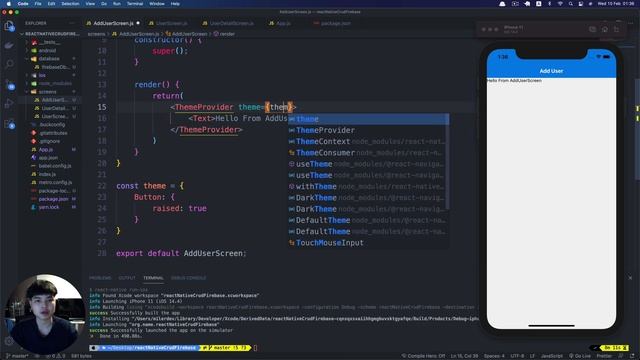This screenshot has width=640, height=360.
Task: Open the Problems panel tab
Action: (x=100, y=278)
